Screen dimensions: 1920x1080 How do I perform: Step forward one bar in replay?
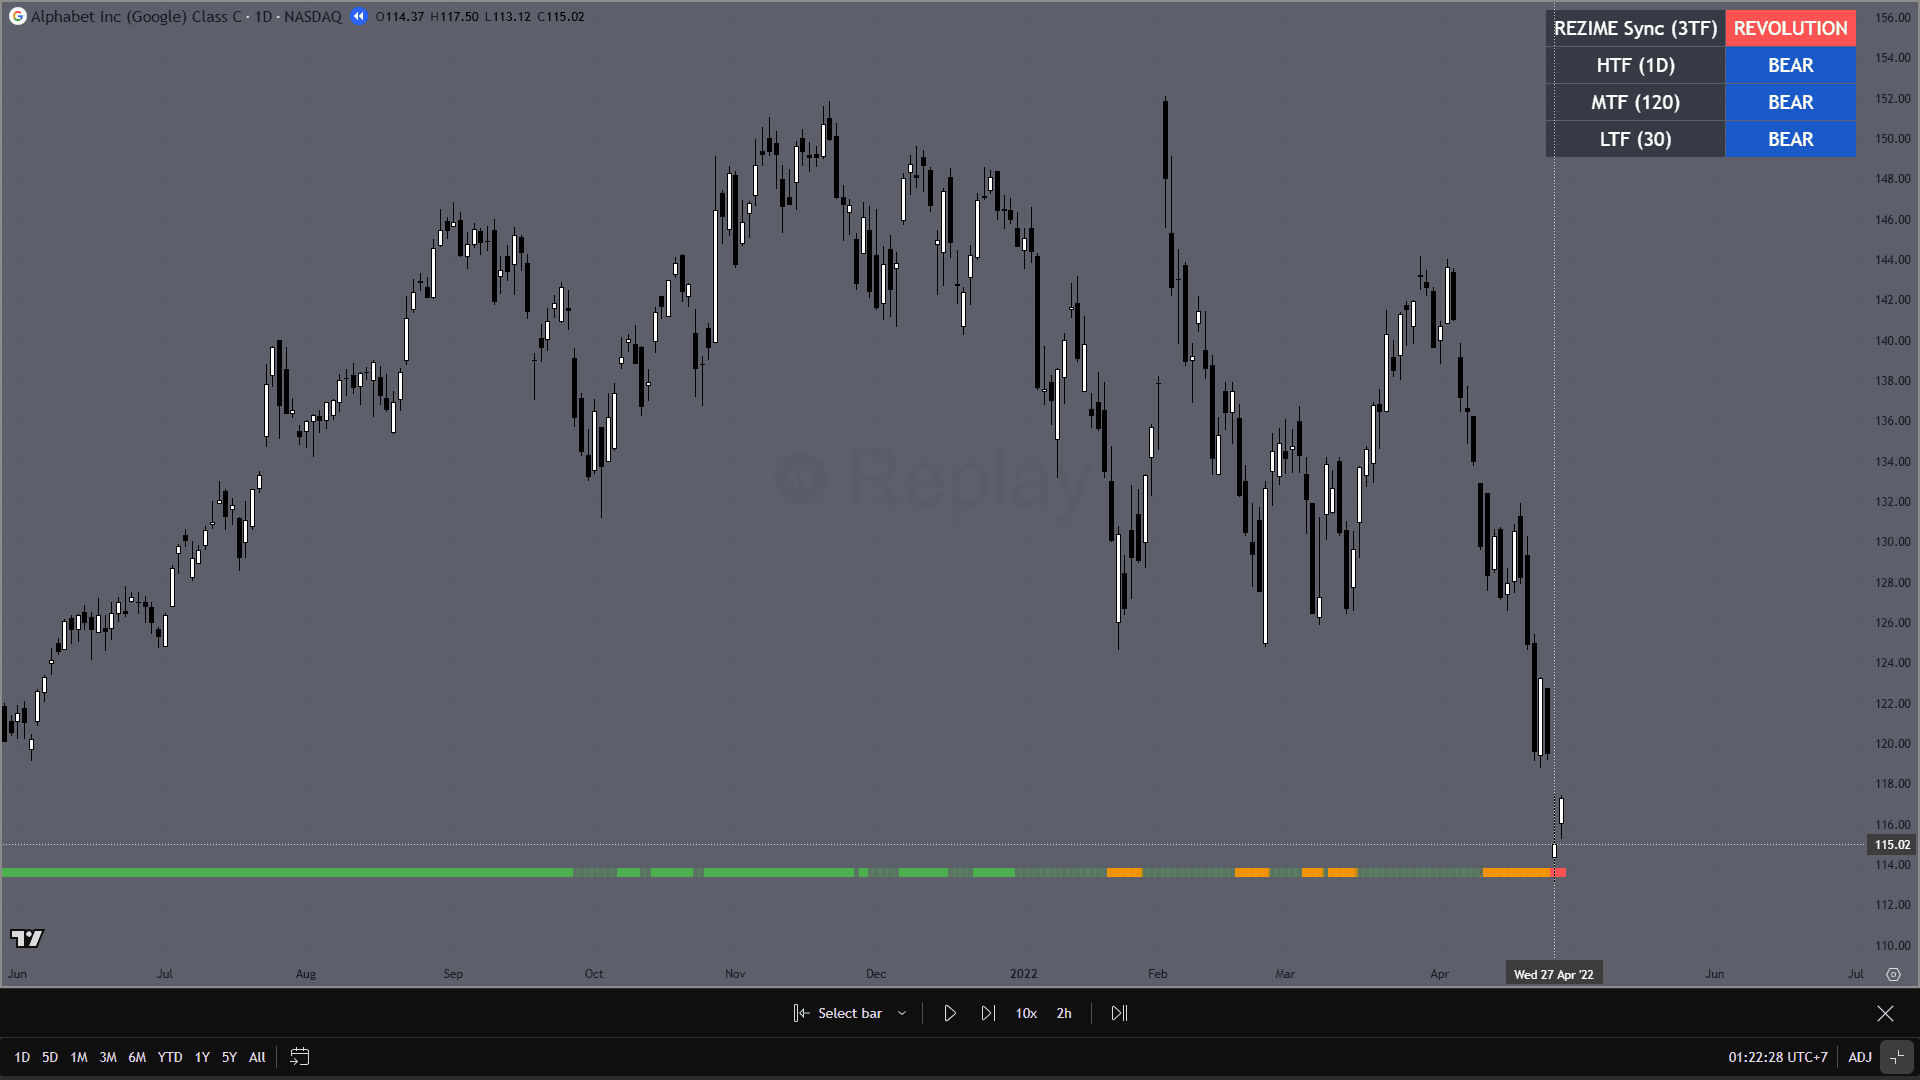click(x=988, y=1013)
